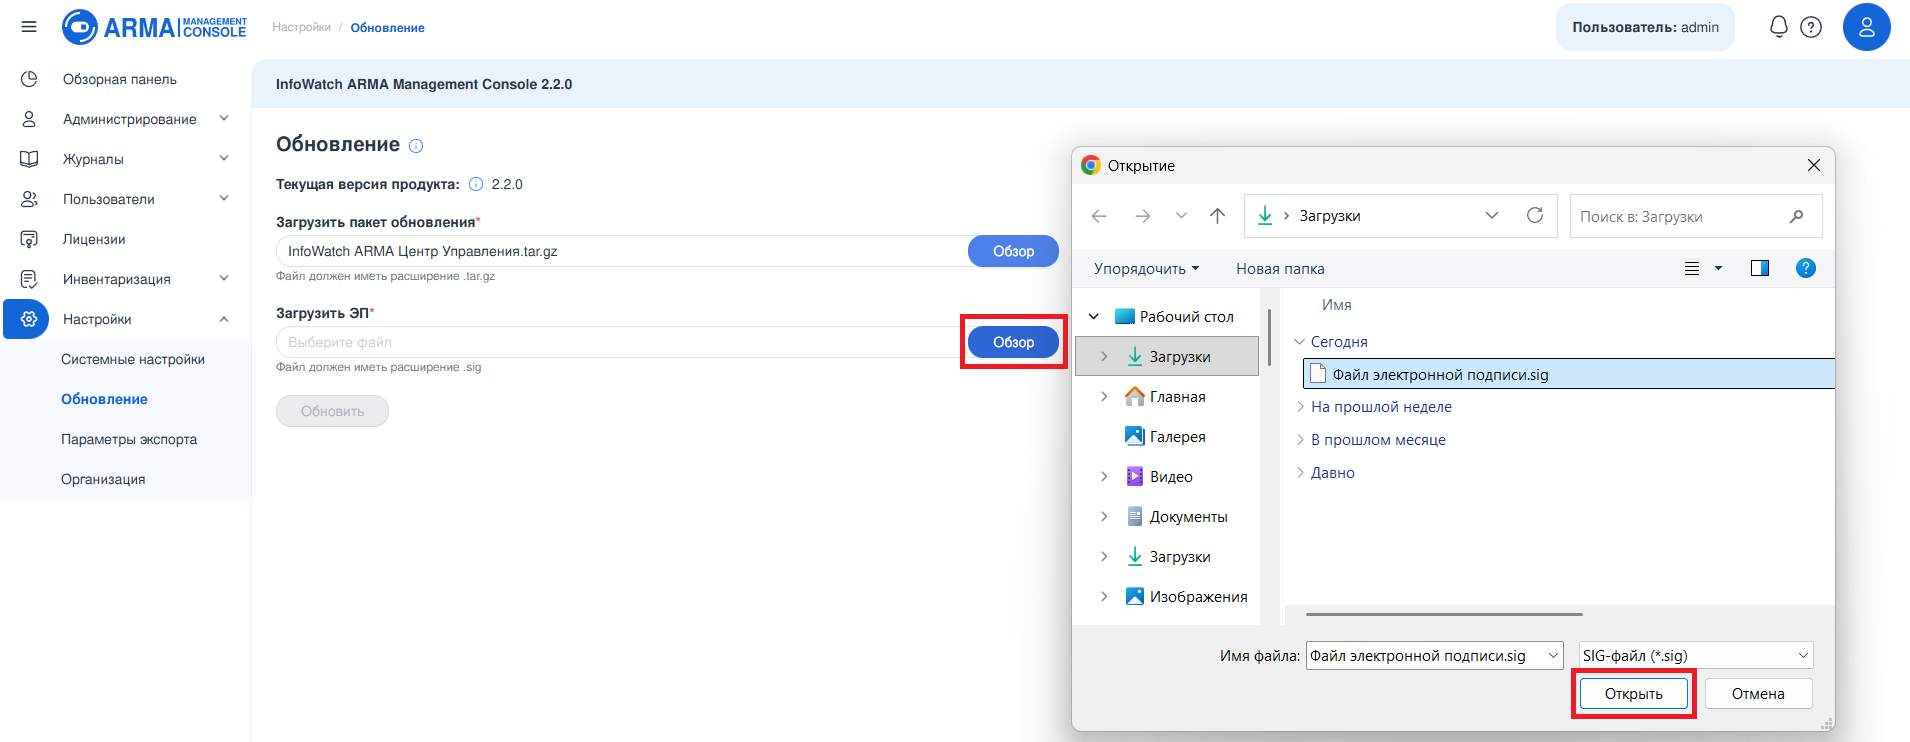This screenshot has width=1910, height=742.
Task: Click the Отмена button
Action: (x=1758, y=693)
